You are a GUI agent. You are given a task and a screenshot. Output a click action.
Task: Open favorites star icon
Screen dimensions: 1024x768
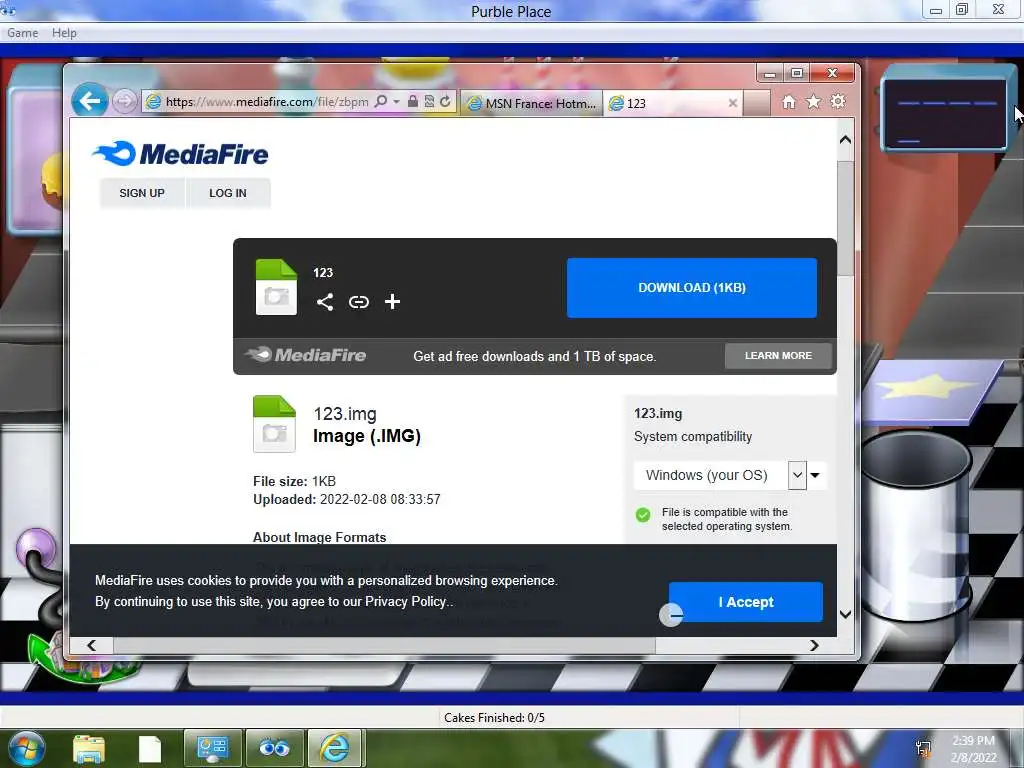(813, 102)
